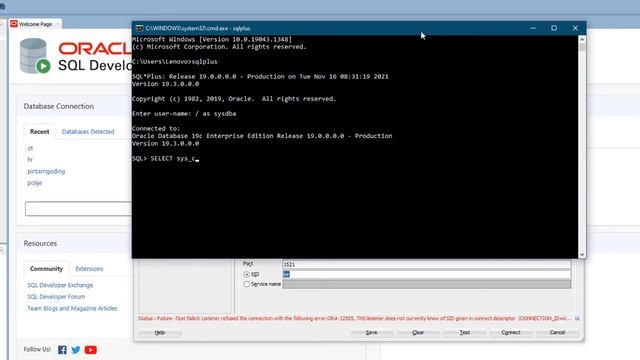Open the Community tab in Resources
The image size is (640, 360).
pos(46,269)
